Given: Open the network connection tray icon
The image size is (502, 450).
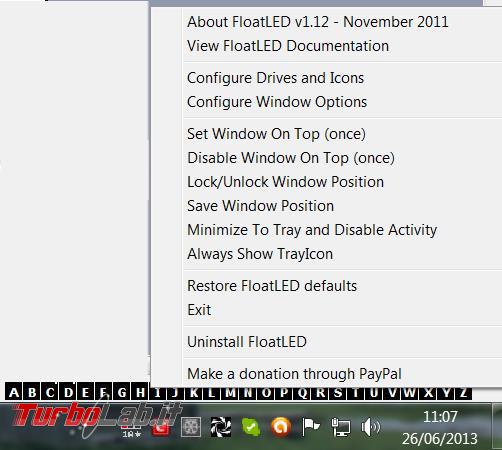Looking at the screenshot, I should 341,427.
